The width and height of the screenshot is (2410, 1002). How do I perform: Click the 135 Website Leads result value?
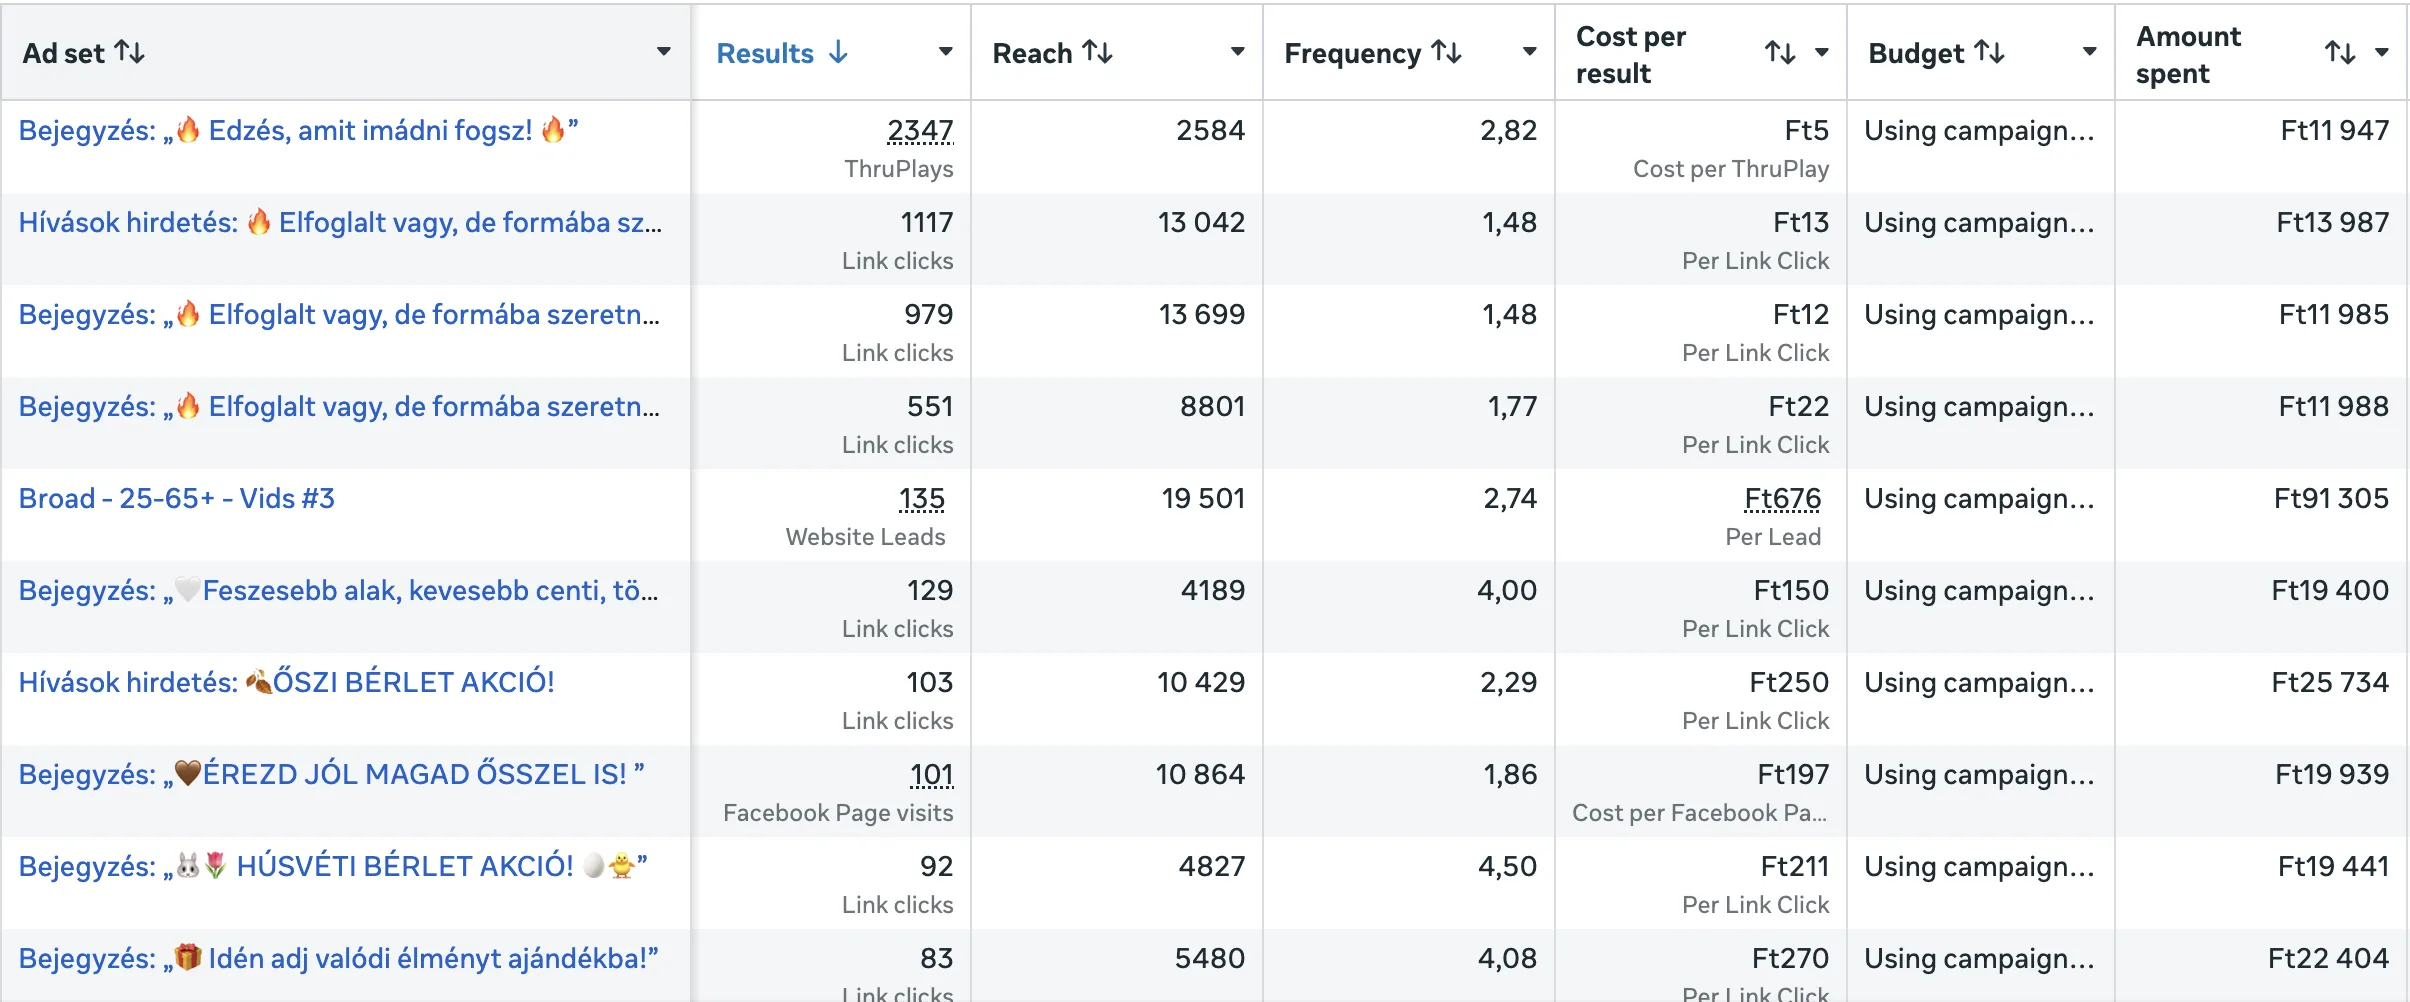921,499
